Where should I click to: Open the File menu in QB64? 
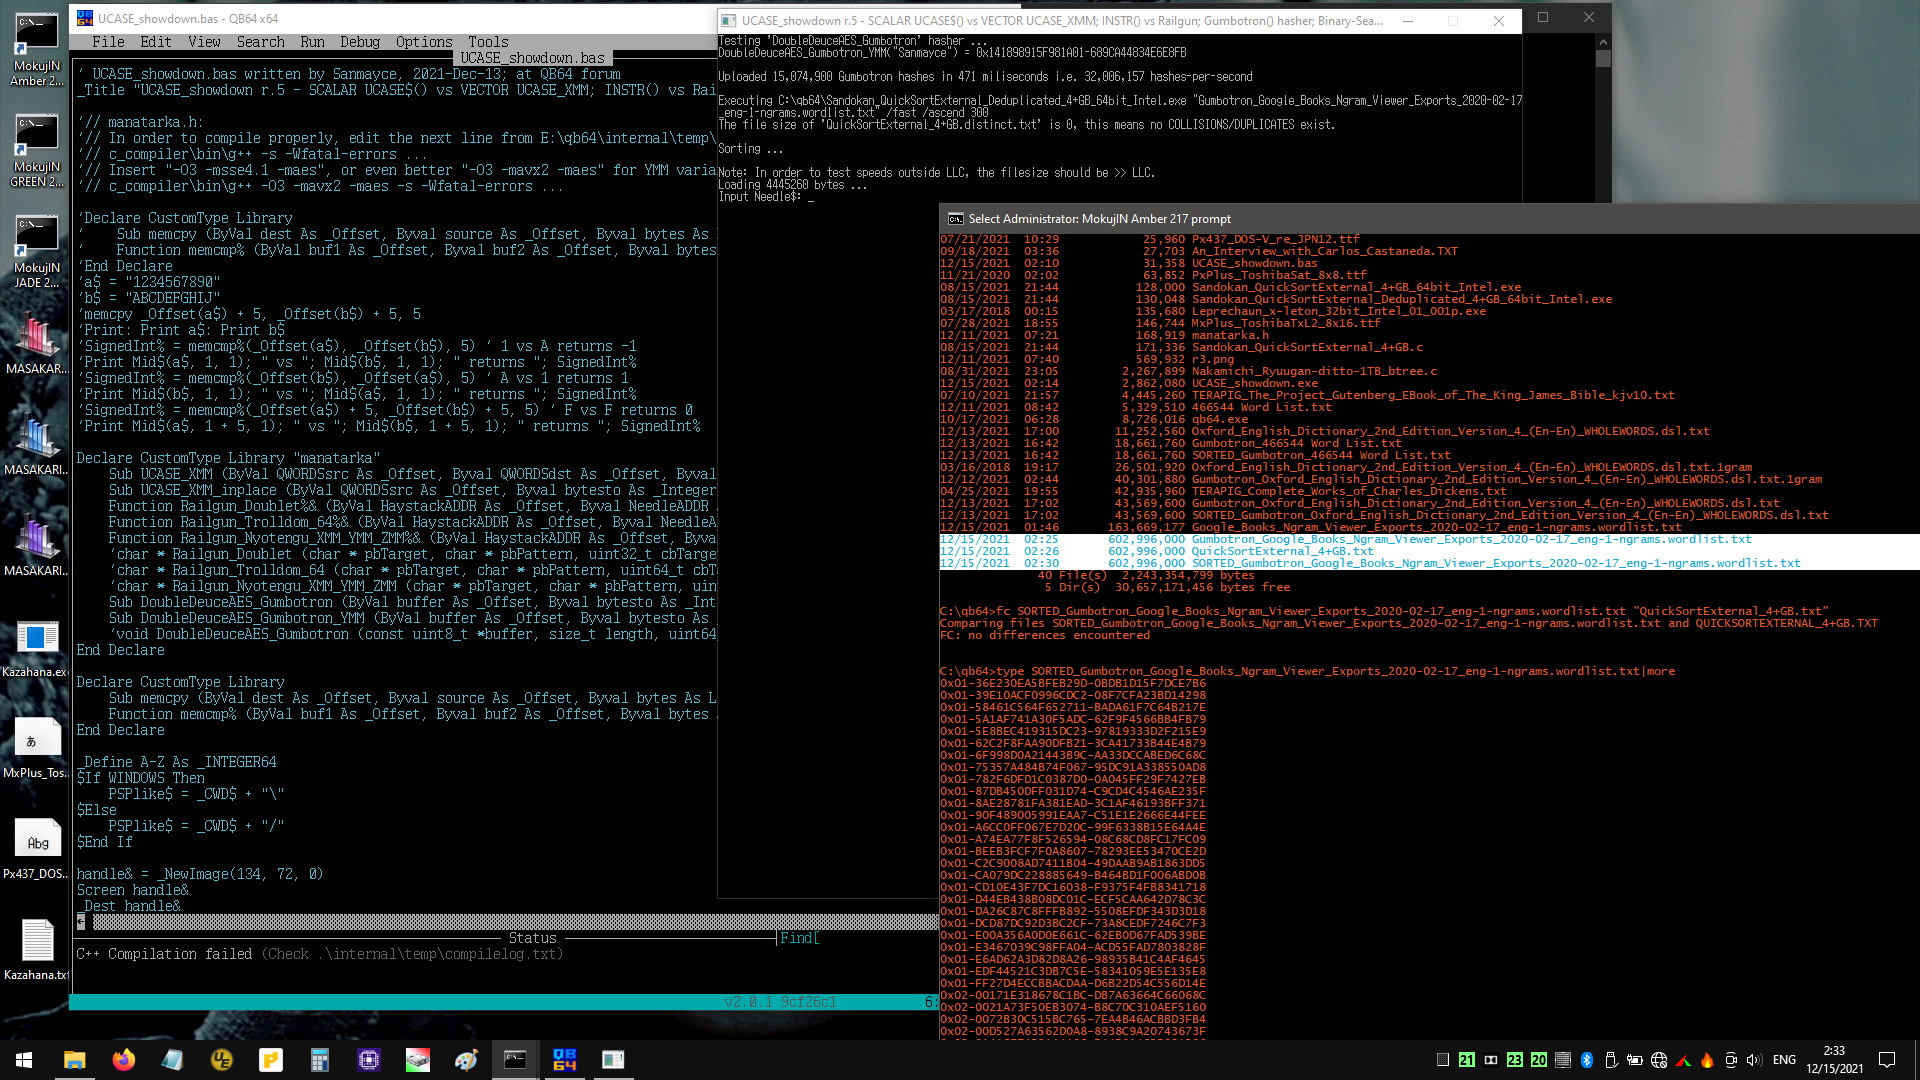[108, 42]
